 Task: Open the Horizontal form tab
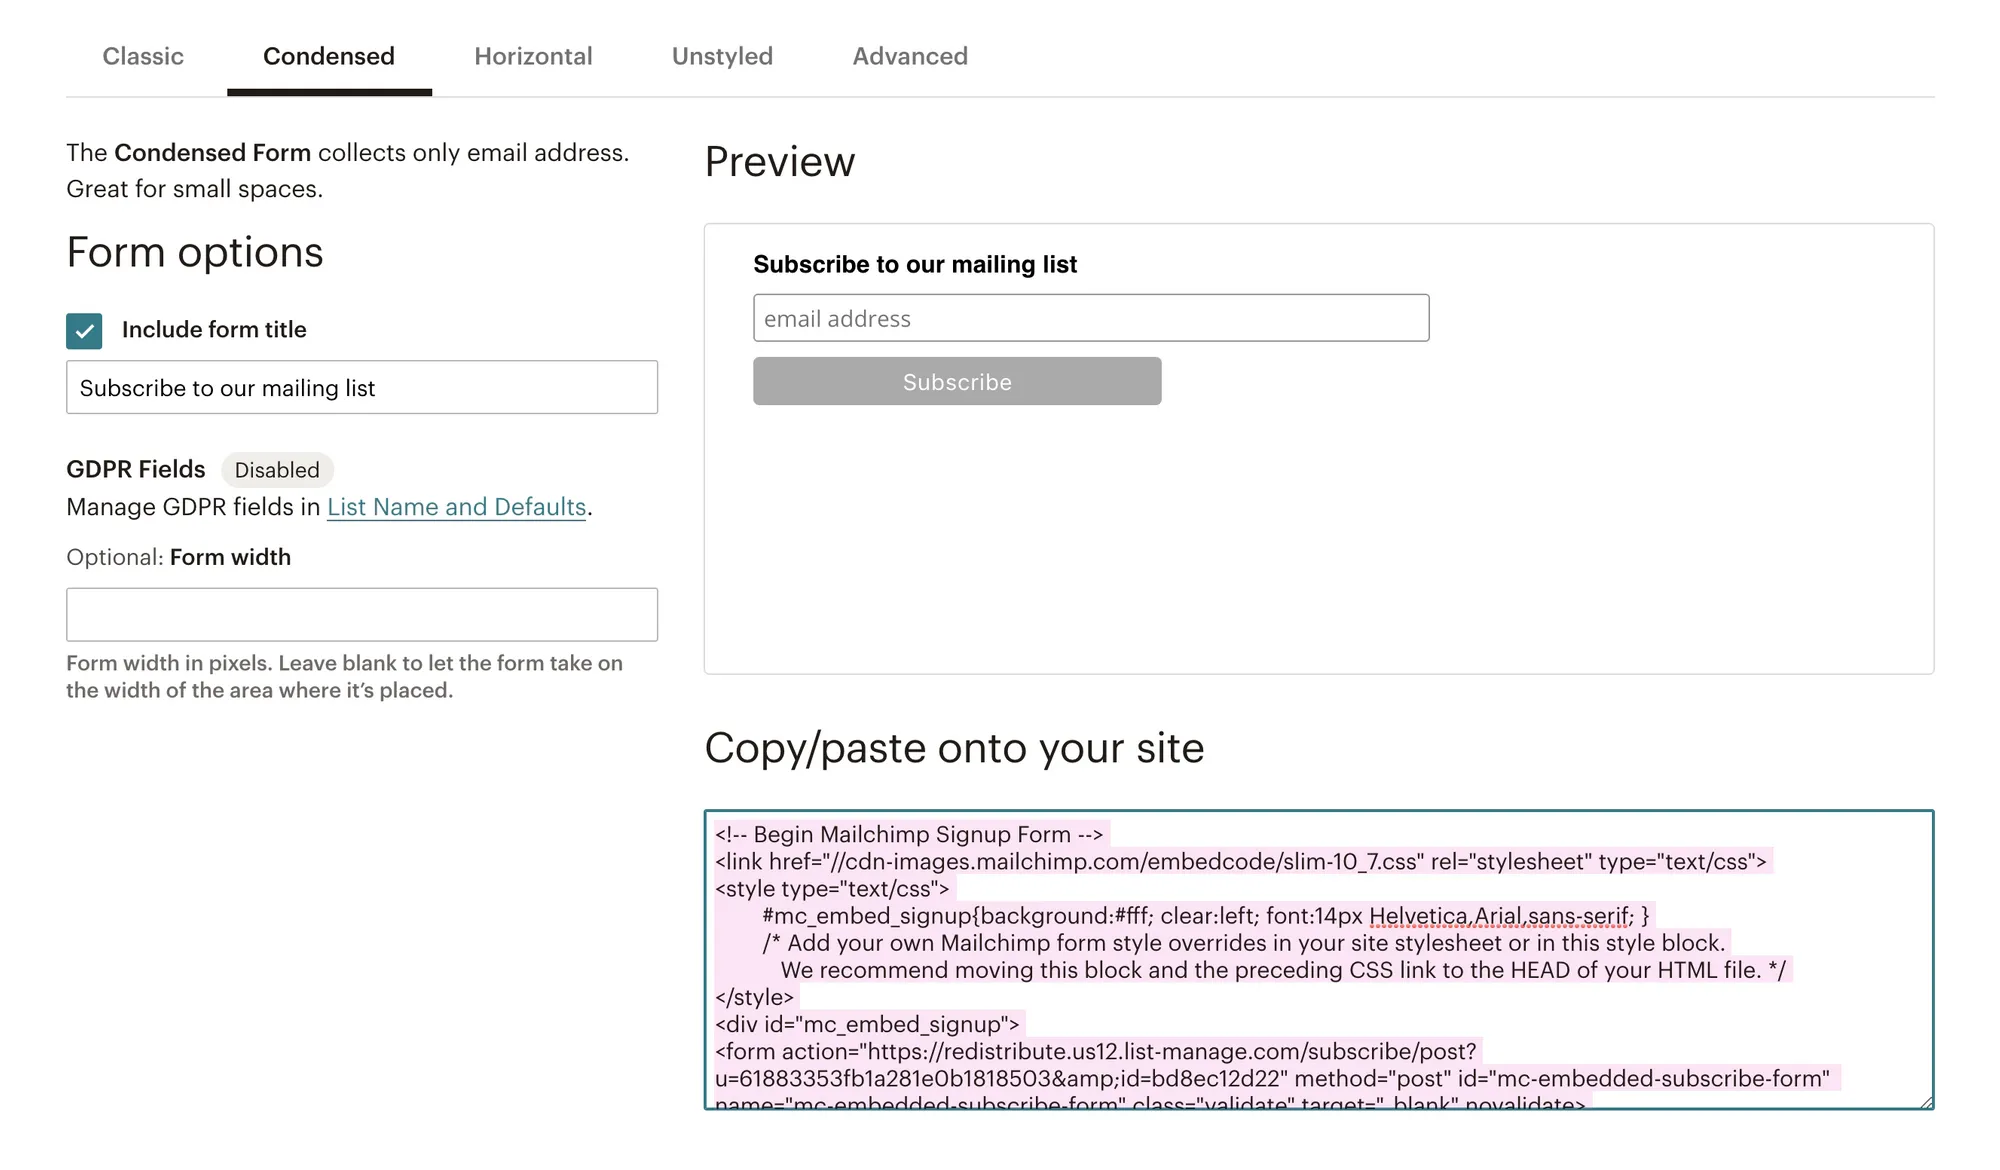(x=533, y=56)
